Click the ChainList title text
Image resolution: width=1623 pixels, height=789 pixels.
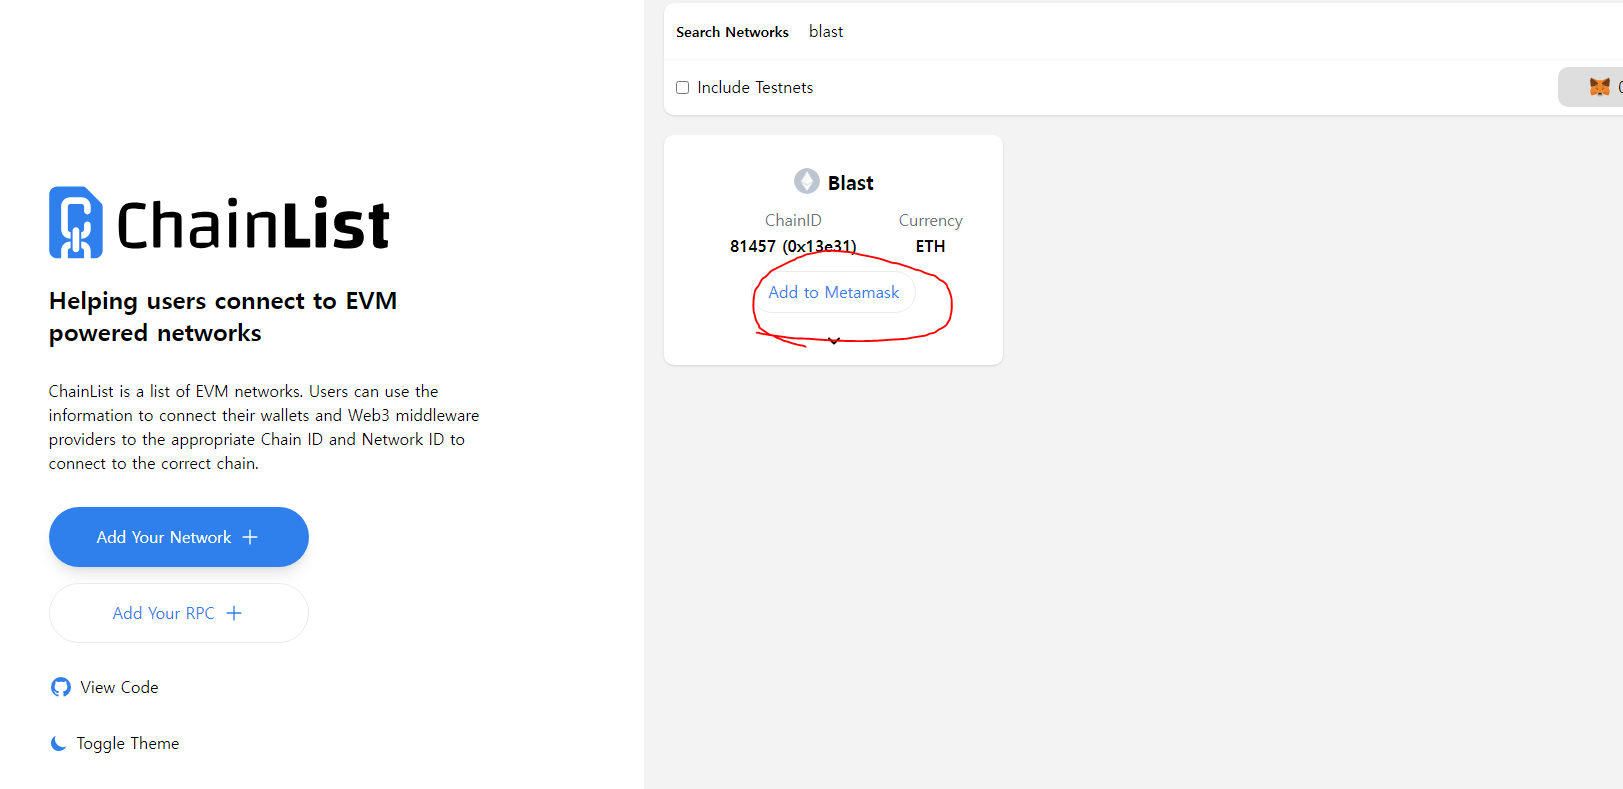click(253, 224)
